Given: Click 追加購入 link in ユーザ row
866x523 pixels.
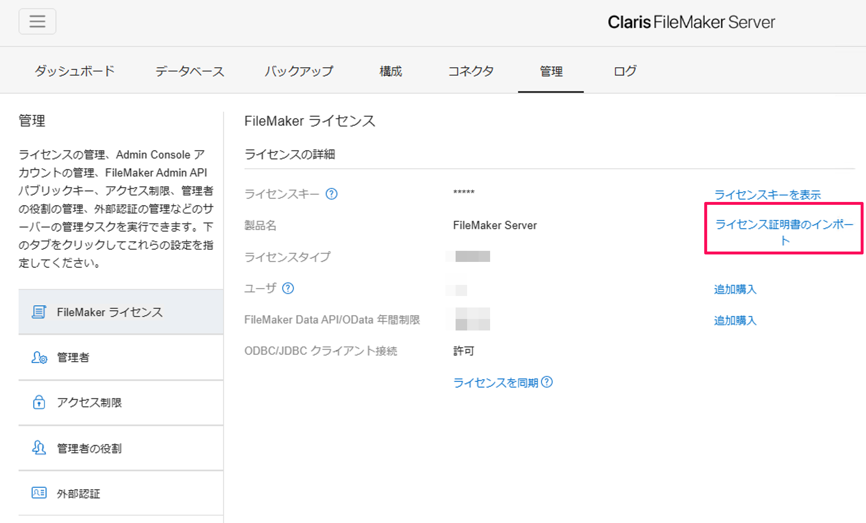Looking at the screenshot, I should pyautogui.click(x=735, y=289).
